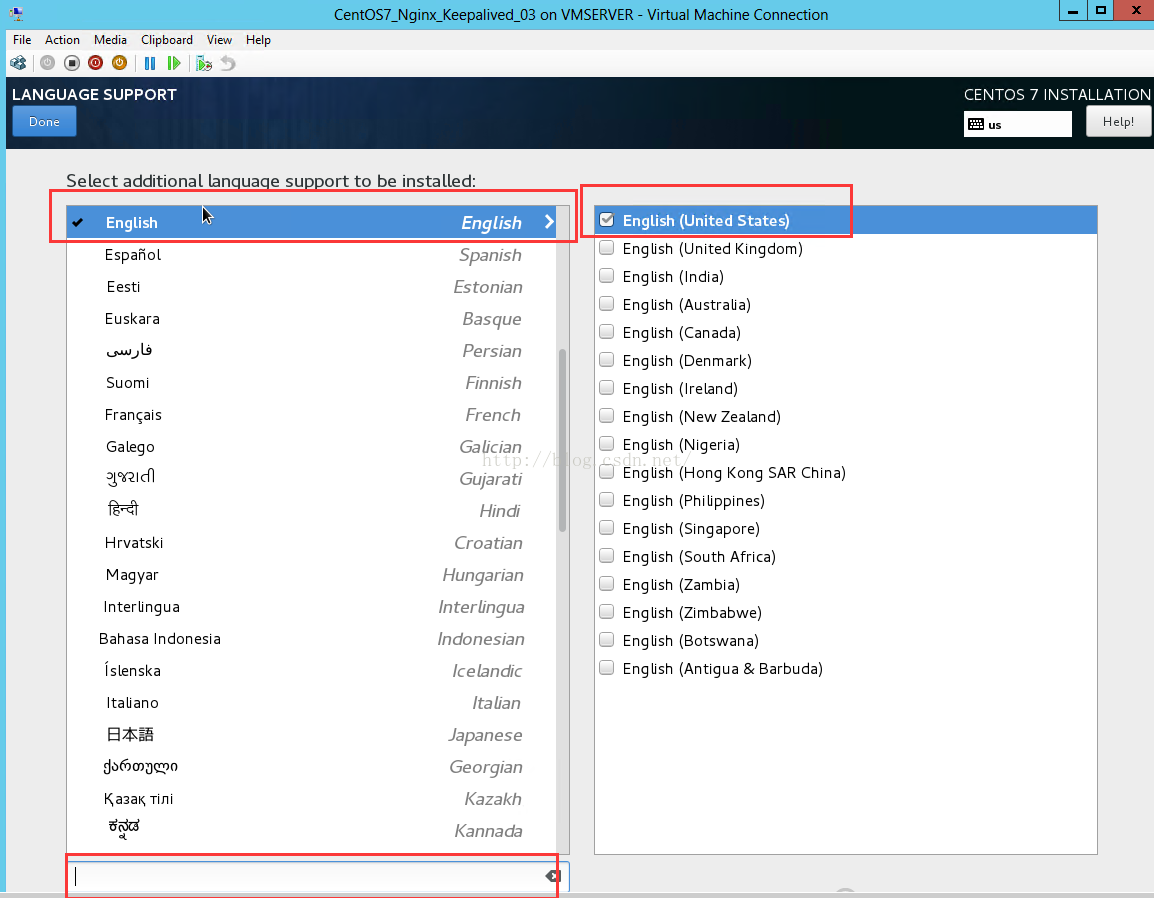Tick English (Philippines) checkbox
Viewport: 1154px width, 898px height.
point(606,499)
